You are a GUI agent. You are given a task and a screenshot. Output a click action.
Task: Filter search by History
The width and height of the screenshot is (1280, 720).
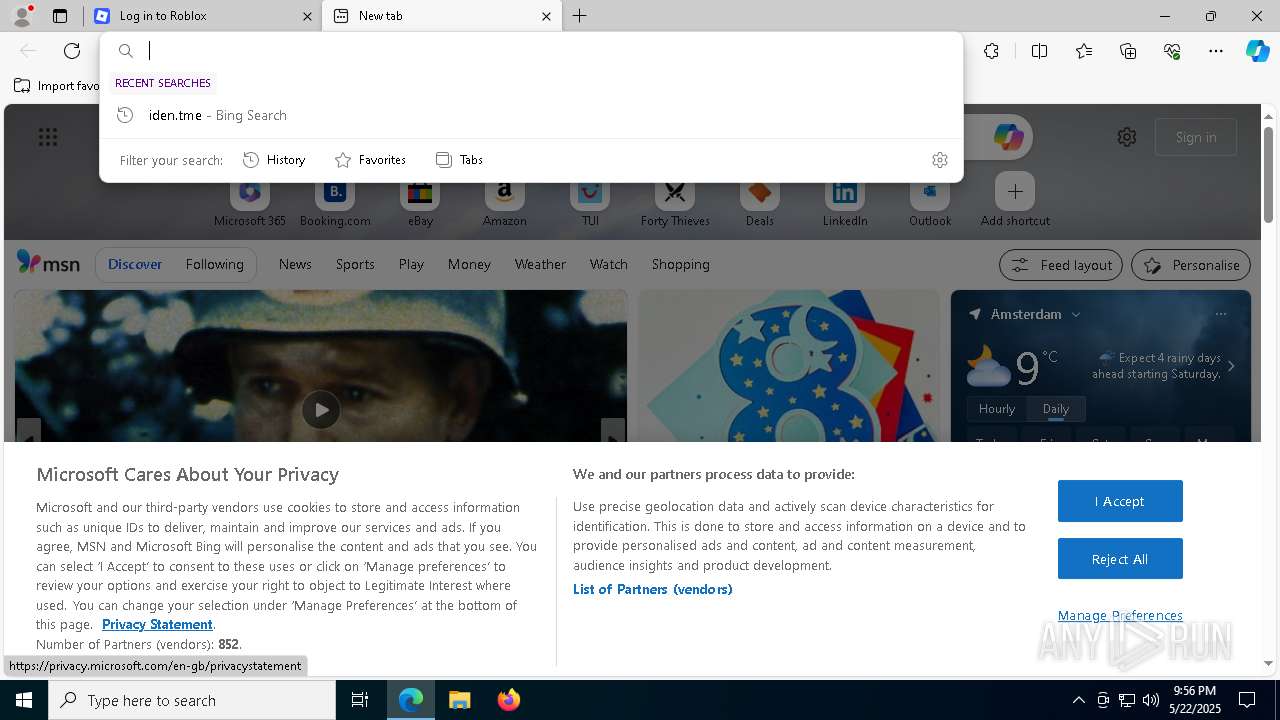274,160
